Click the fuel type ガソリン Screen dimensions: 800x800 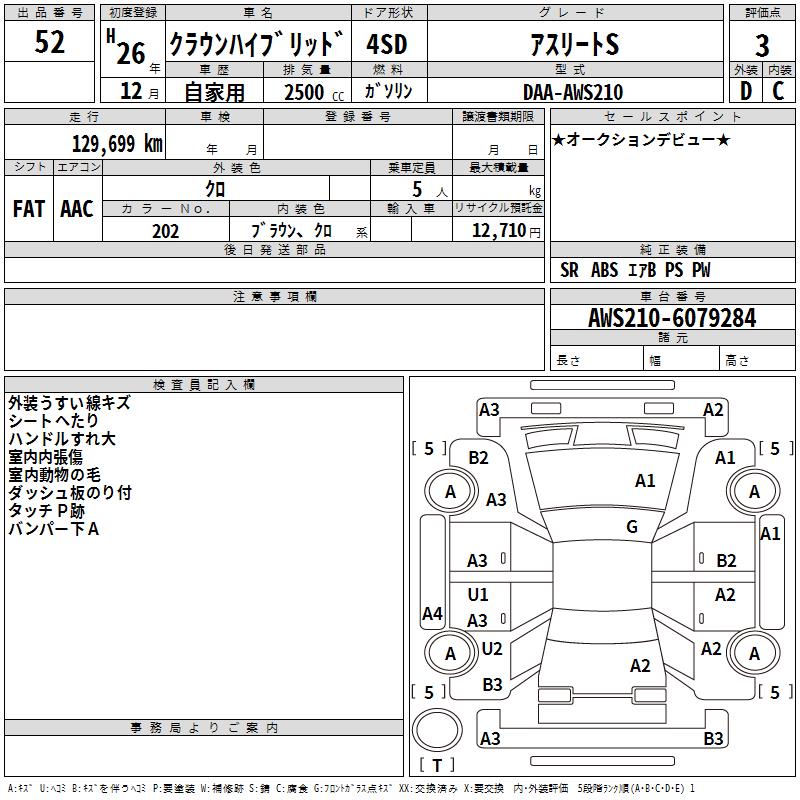click(x=388, y=91)
